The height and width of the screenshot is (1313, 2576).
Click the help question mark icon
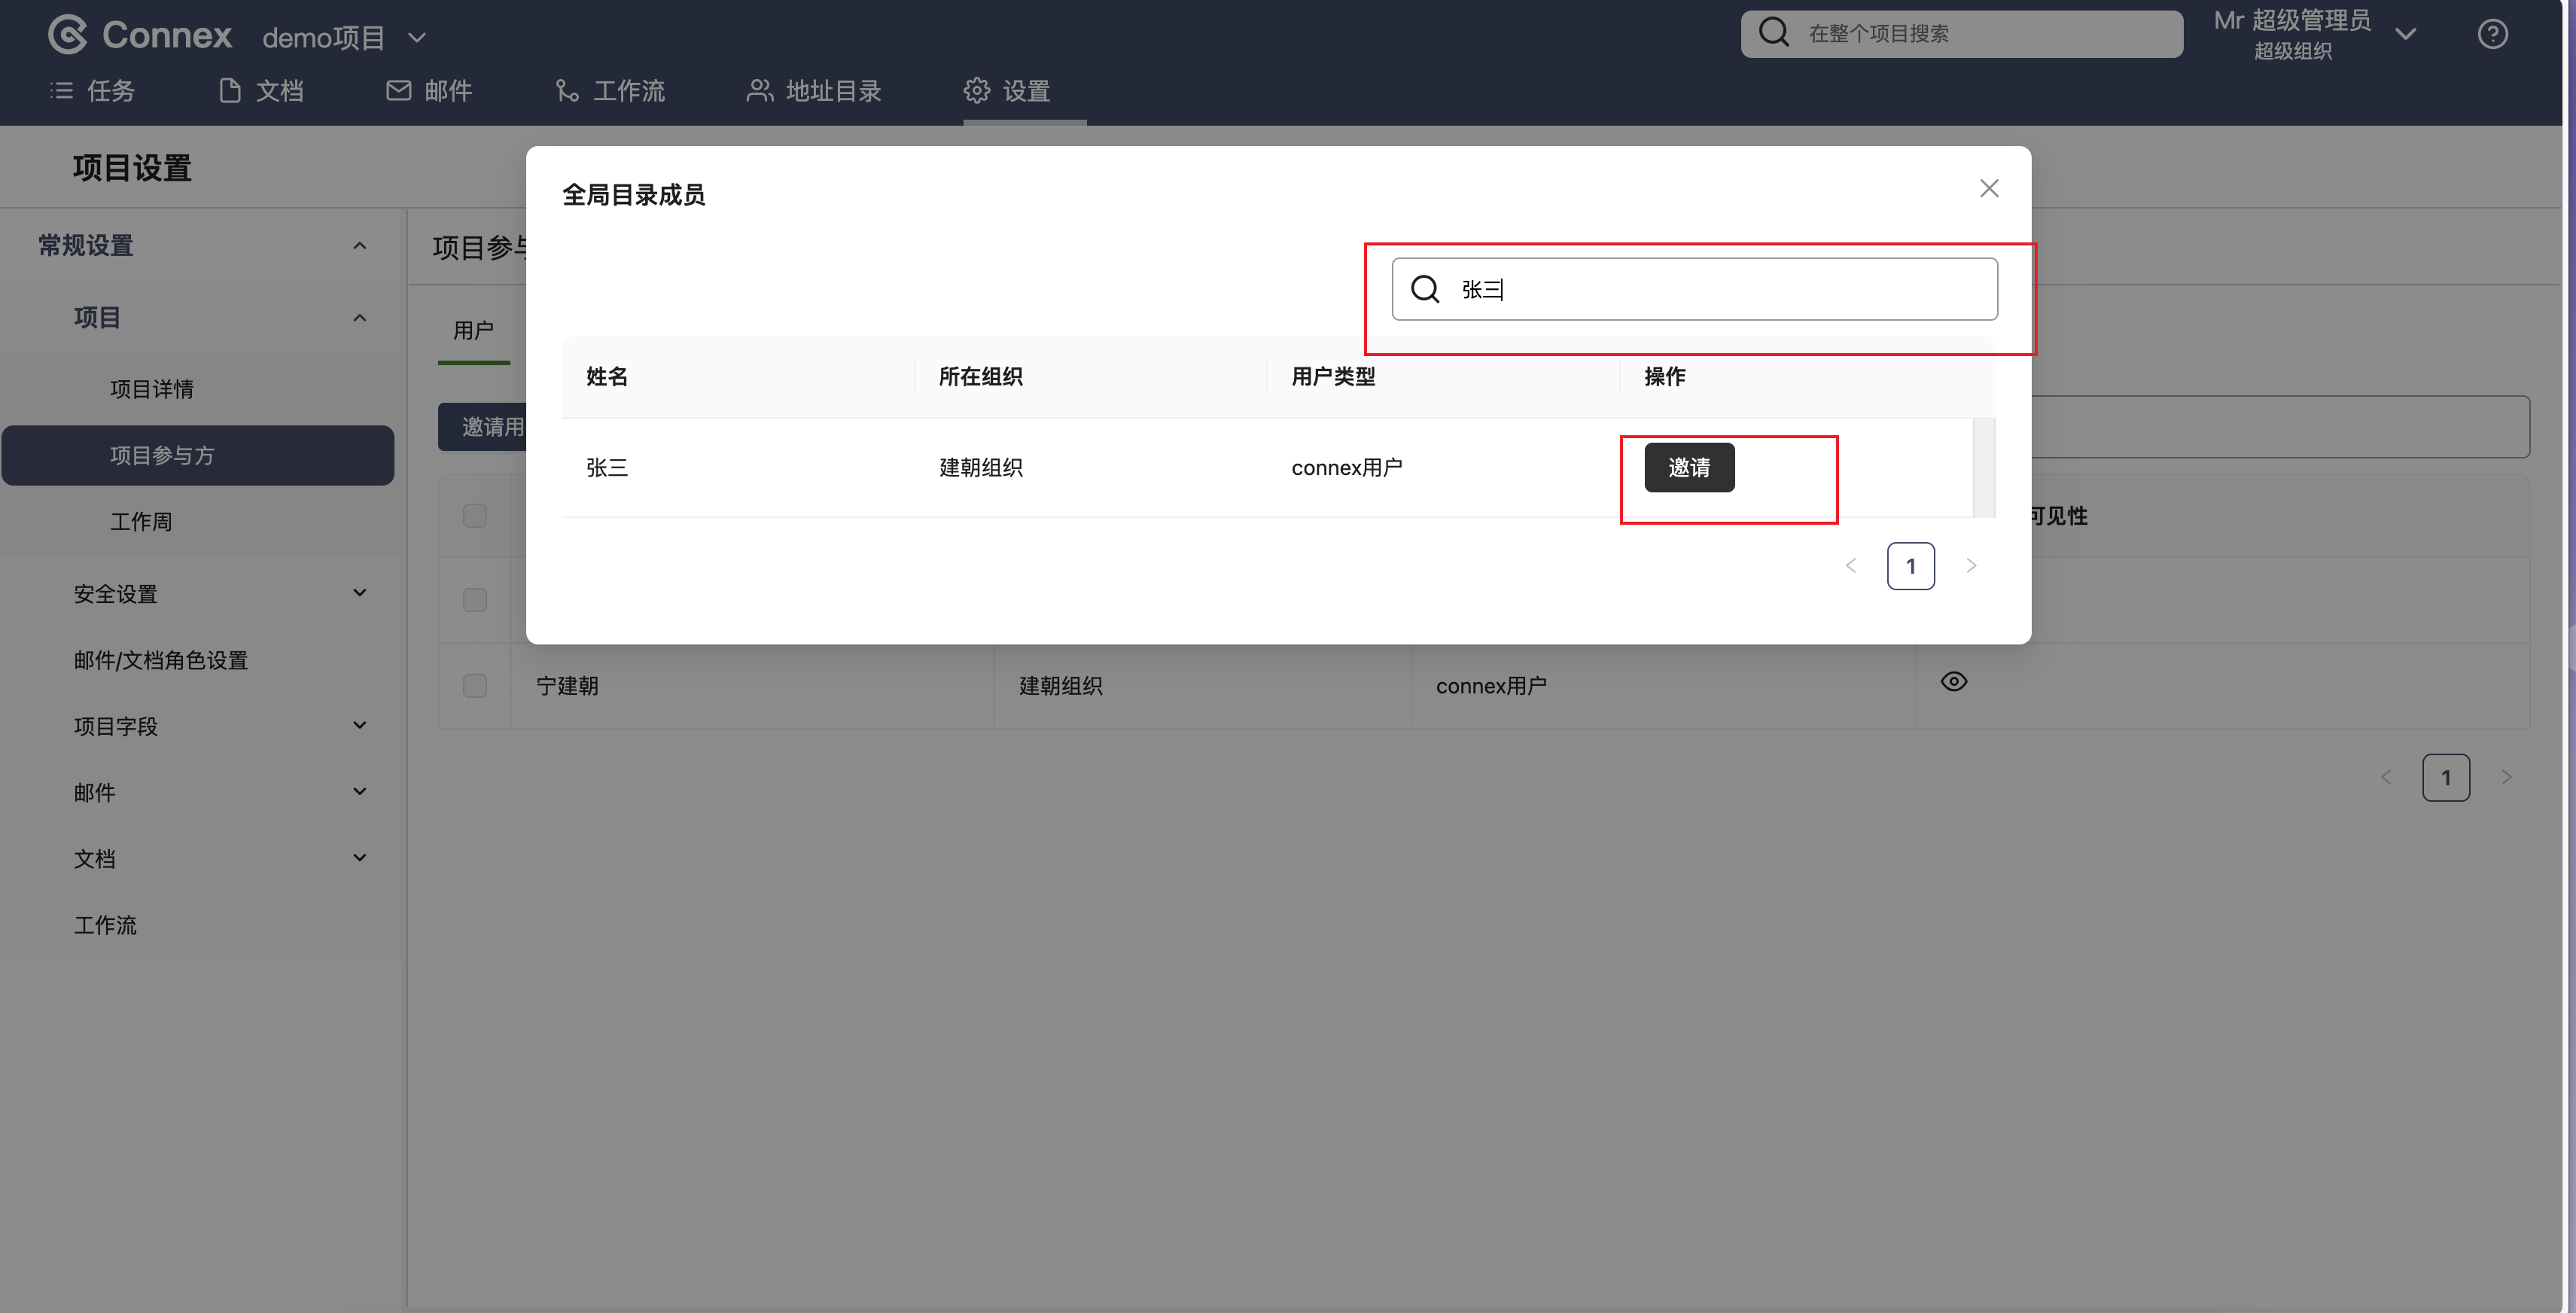click(2492, 35)
